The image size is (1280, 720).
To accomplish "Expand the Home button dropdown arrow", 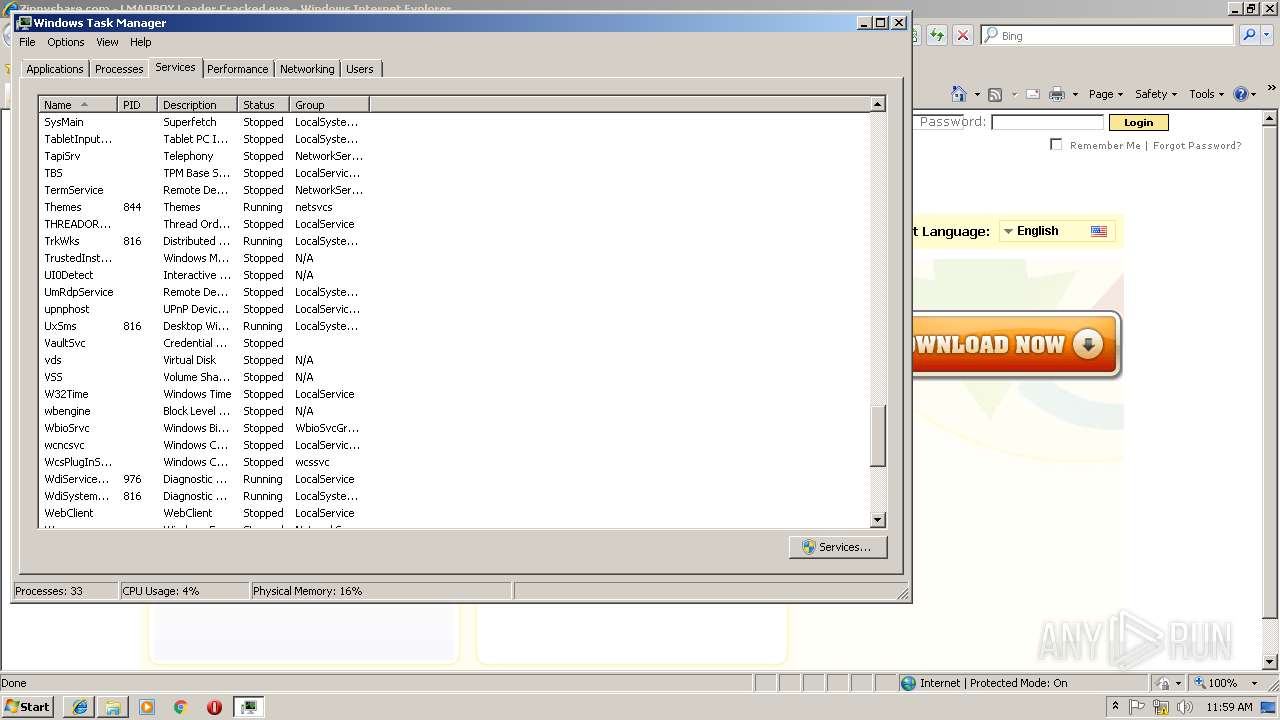I will pyautogui.click(x=977, y=95).
